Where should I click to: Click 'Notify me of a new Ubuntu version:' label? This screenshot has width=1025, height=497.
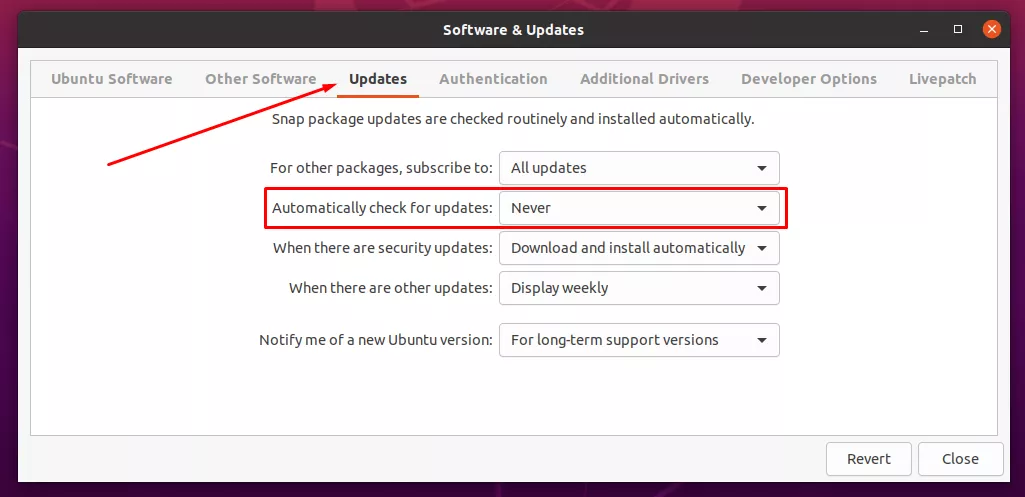click(x=376, y=340)
